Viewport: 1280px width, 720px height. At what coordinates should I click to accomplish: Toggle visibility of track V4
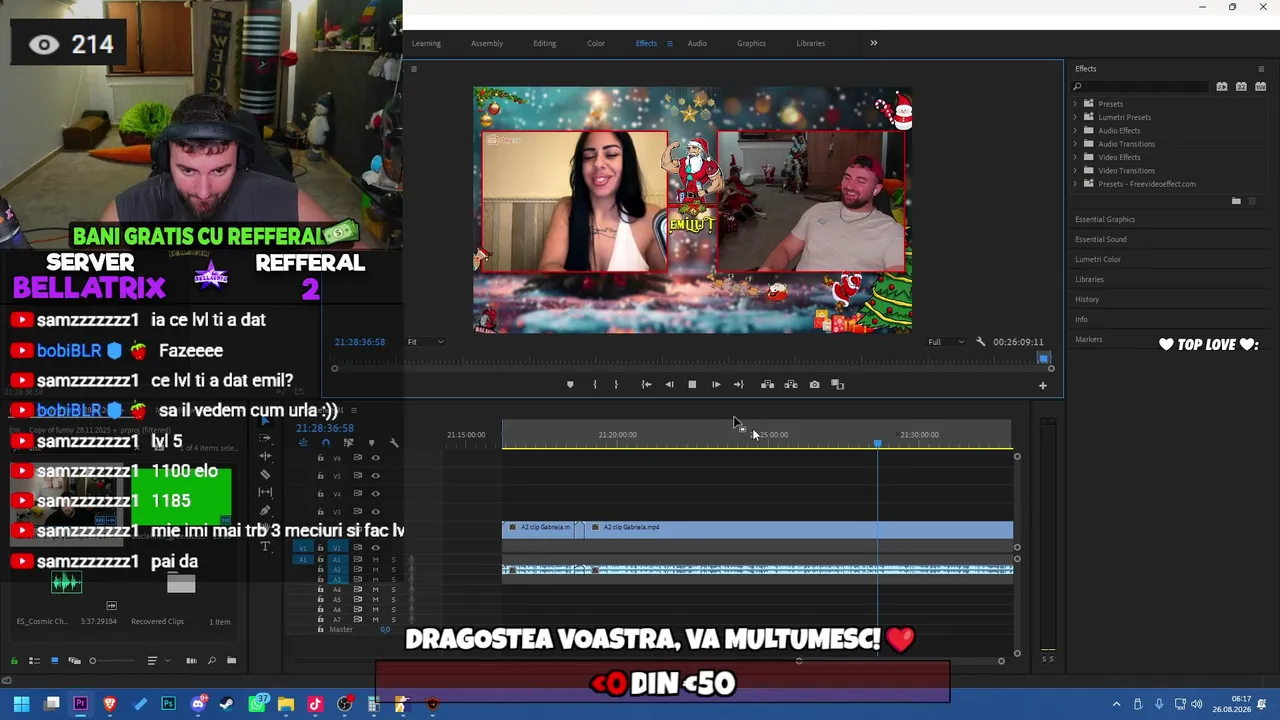point(375,494)
